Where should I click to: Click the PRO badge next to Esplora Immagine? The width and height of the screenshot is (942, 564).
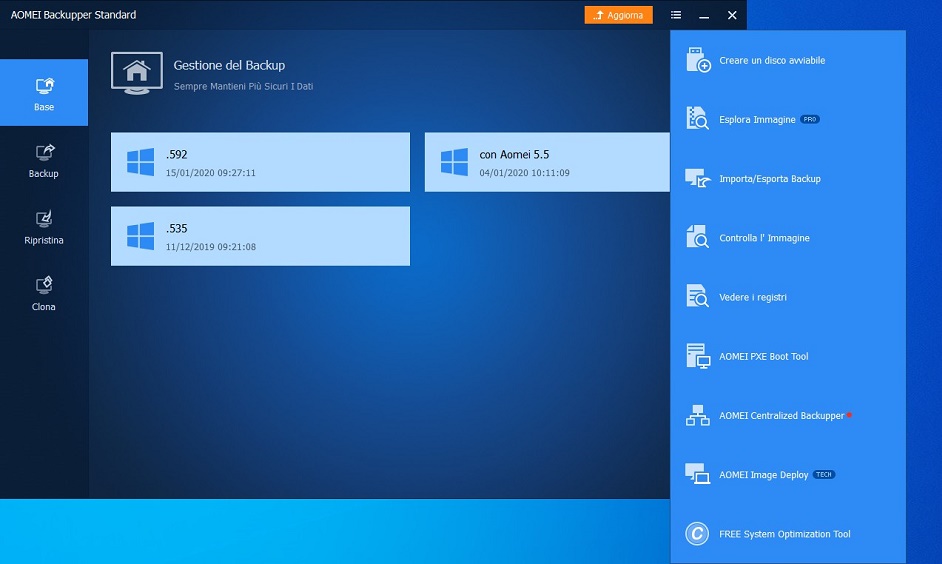tap(810, 119)
